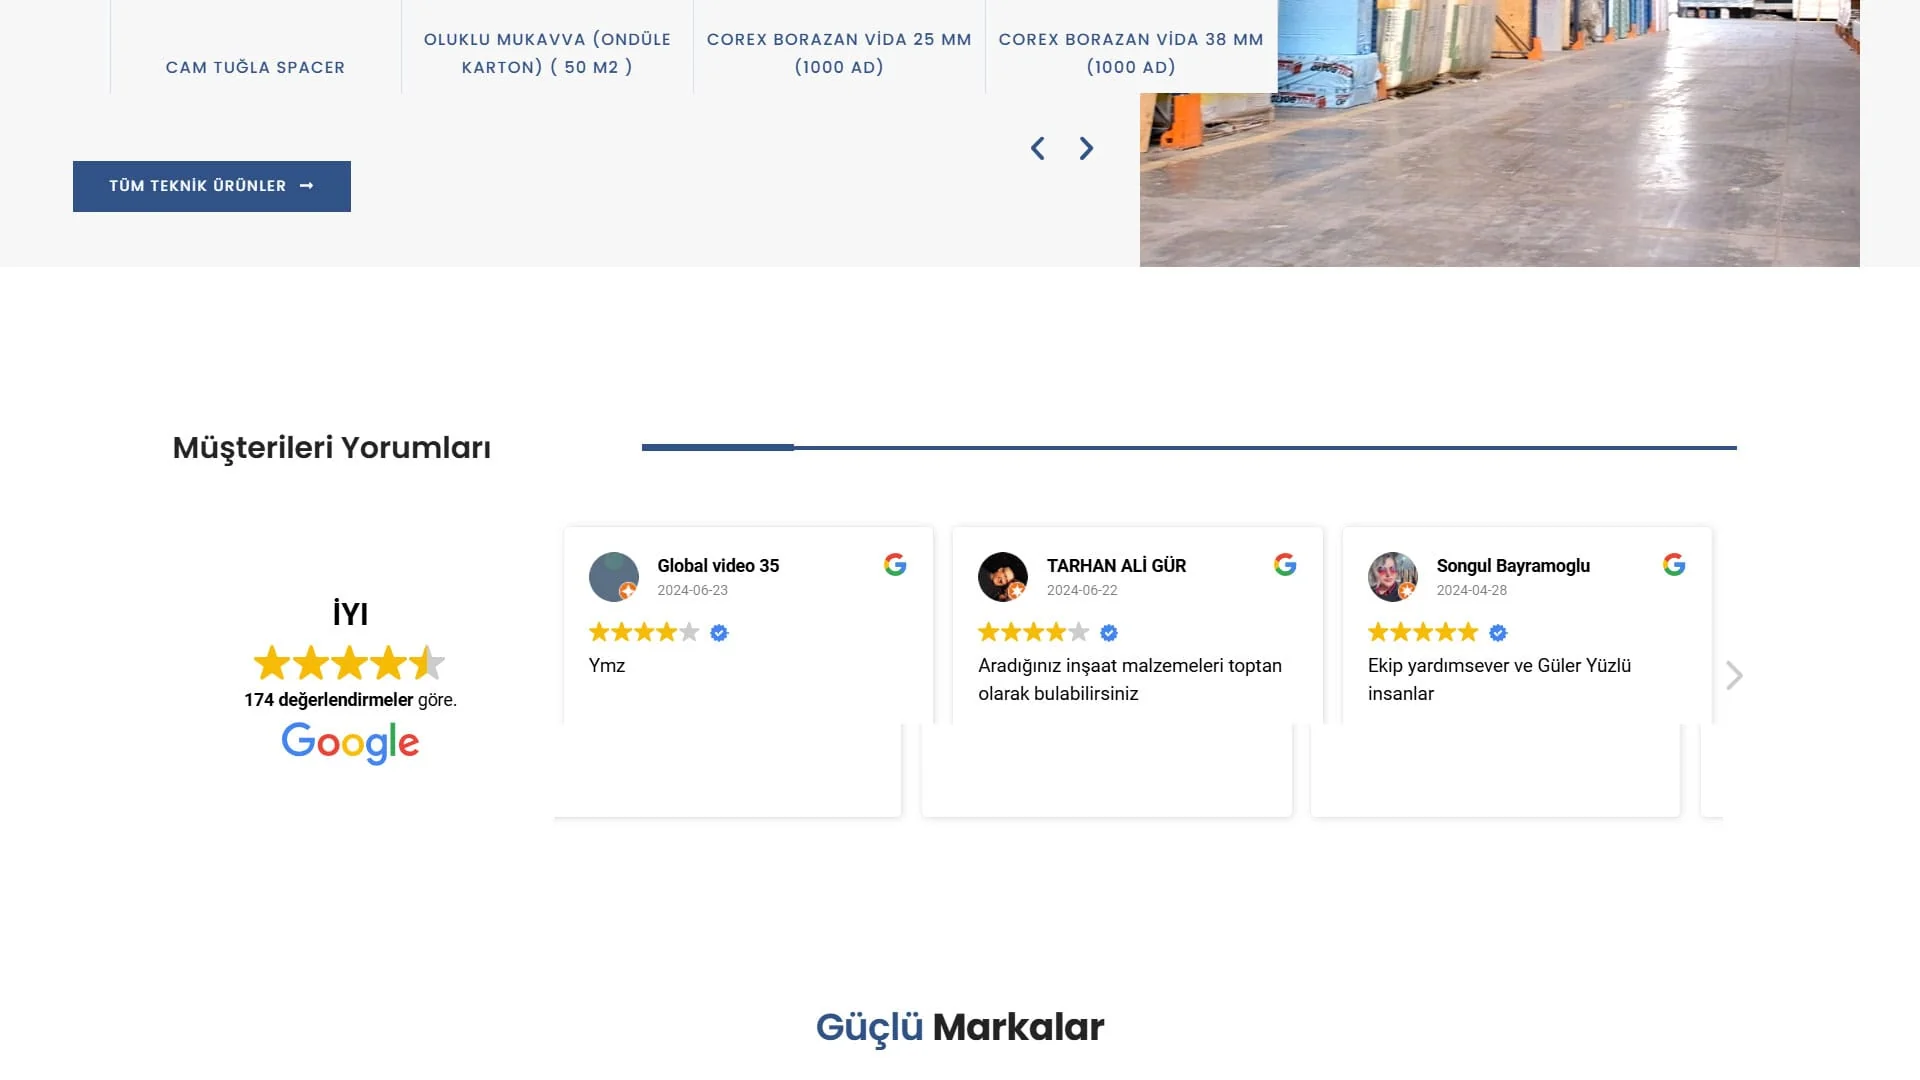Viewport: 1920px width, 1080px height.
Task: Click the TÜM TEKNİK ÜRÜNLER button
Action: pyautogui.click(x=211, y=186)
